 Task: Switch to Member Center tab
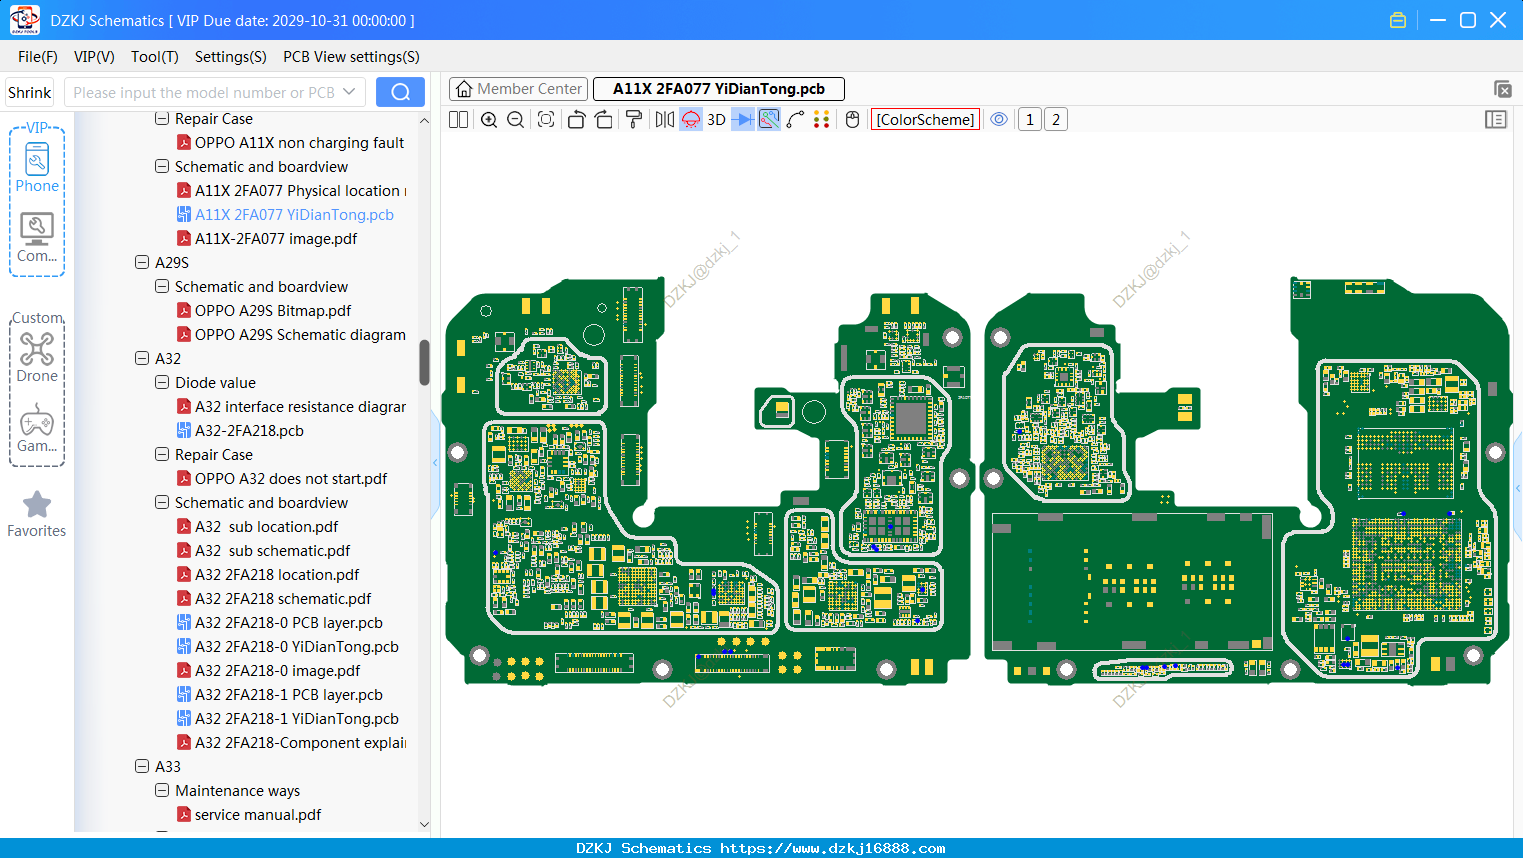(x=519, y=89)
